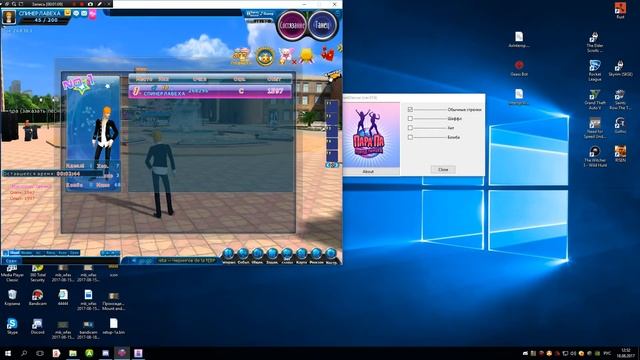Open the Карта round menu button

point(302,254)
